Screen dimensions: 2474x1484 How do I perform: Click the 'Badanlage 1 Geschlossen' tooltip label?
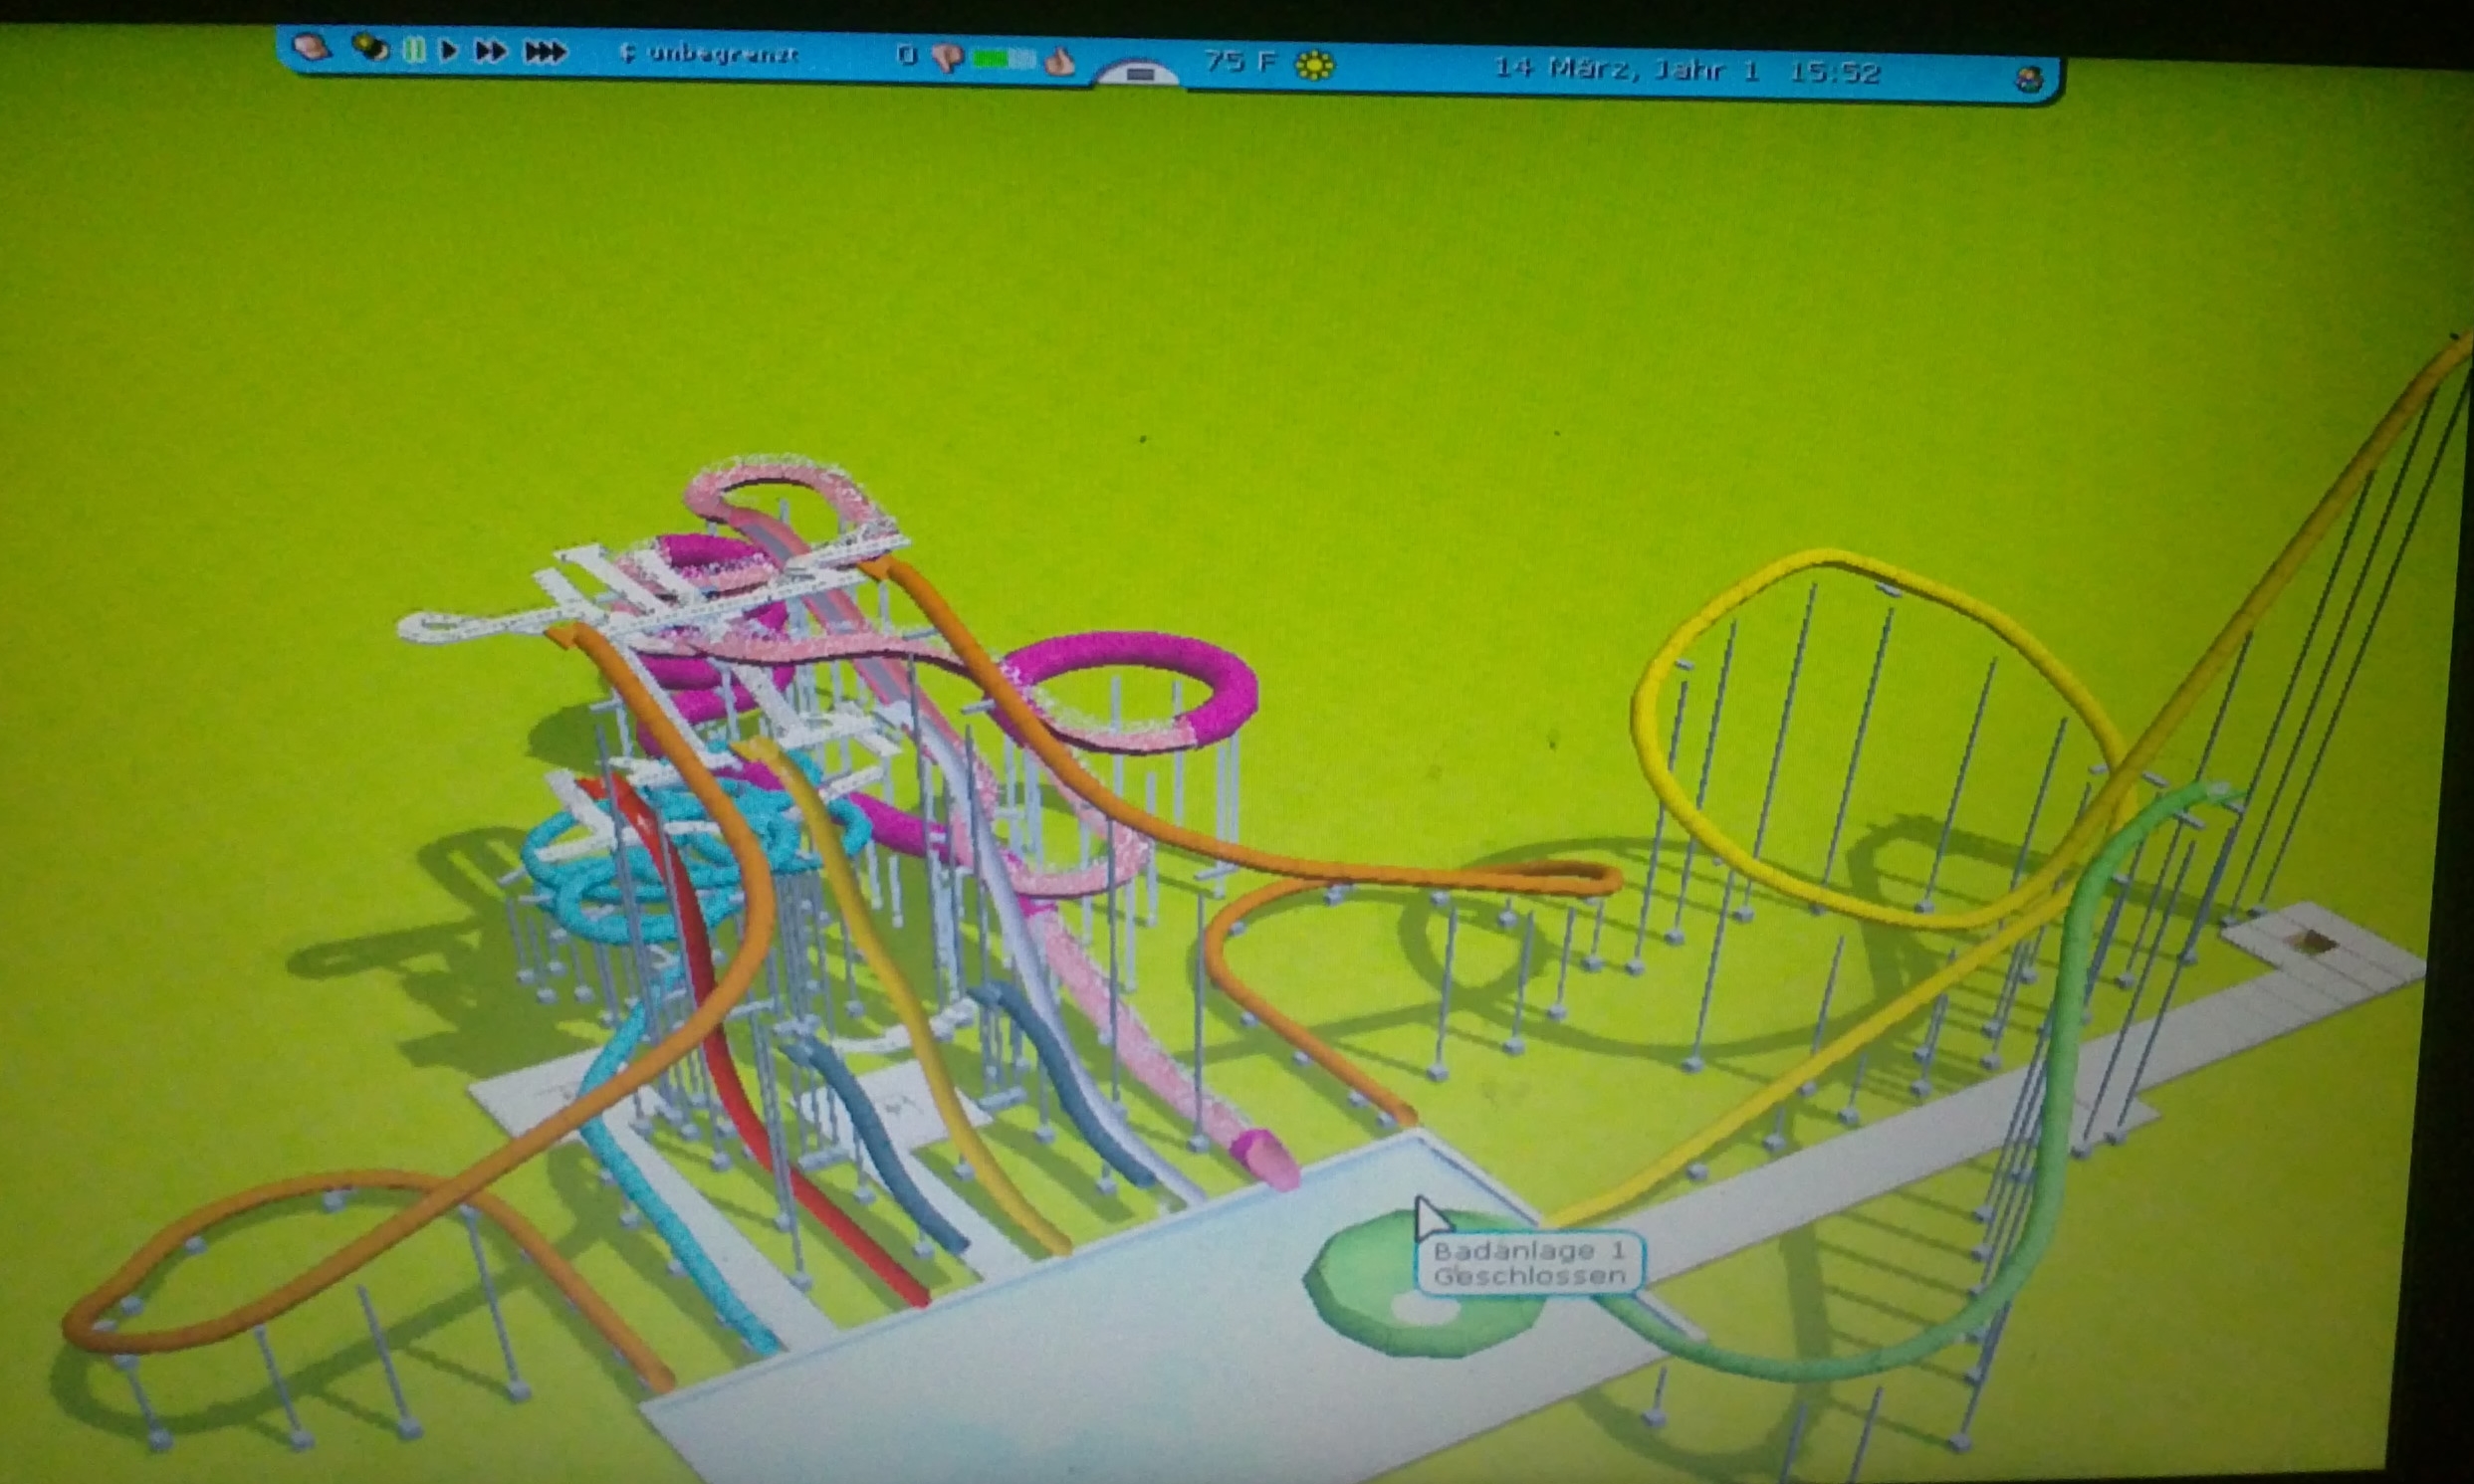[x=1529, y=1263]
